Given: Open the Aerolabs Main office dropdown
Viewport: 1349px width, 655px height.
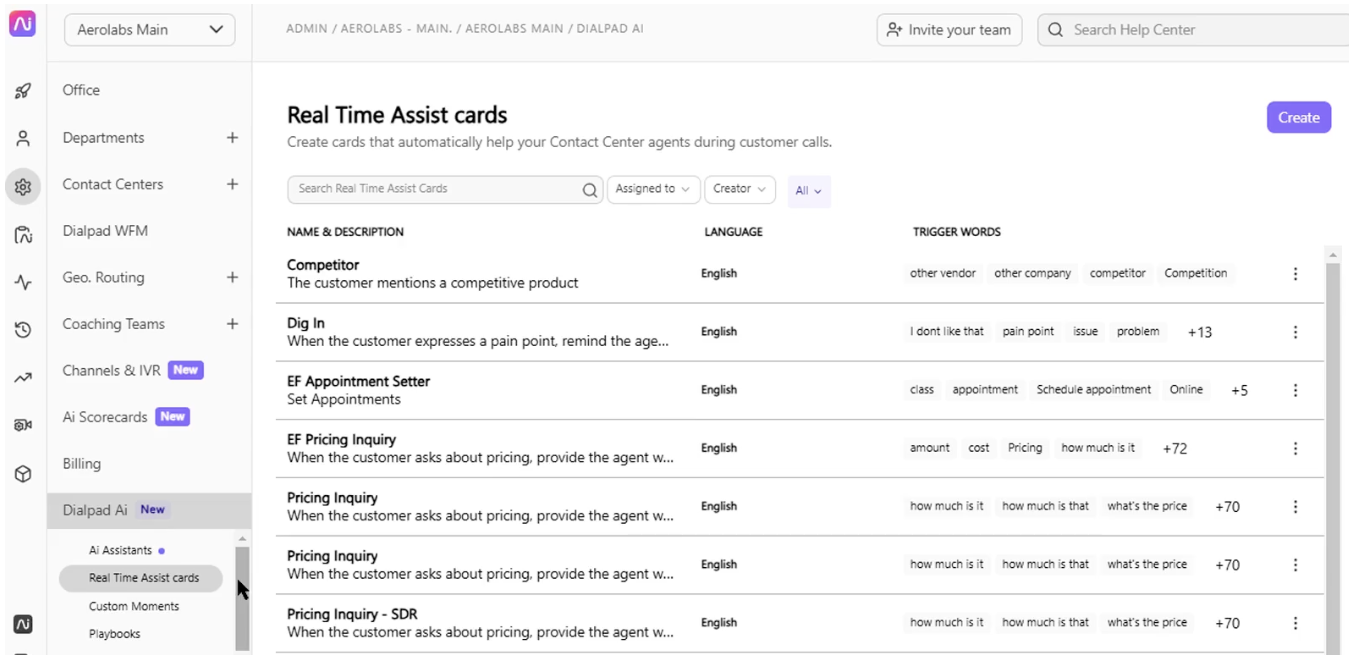Looking at the screenshot, I should tap(149, 30).
